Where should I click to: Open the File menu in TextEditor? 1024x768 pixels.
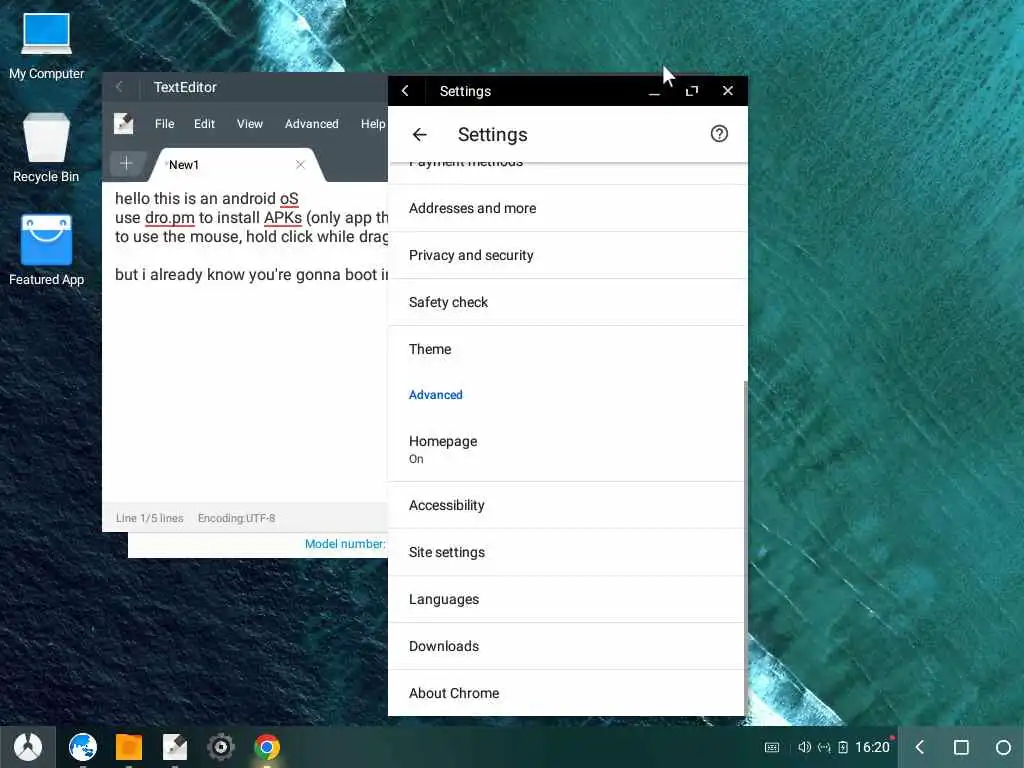coord(165,124)
